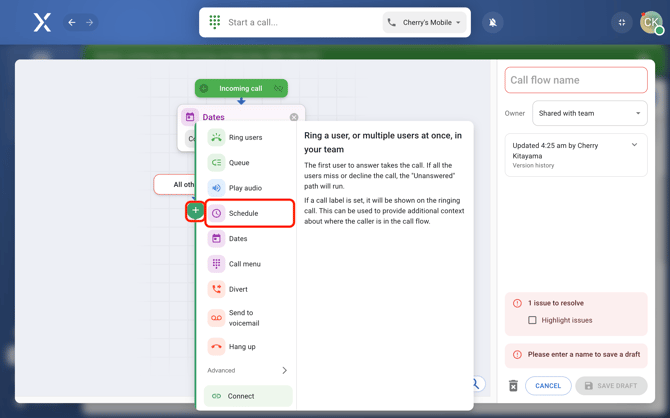The width and height of the screenshot is (670, 418).
Task: Choose the Divert step
Action: (237, 289)
